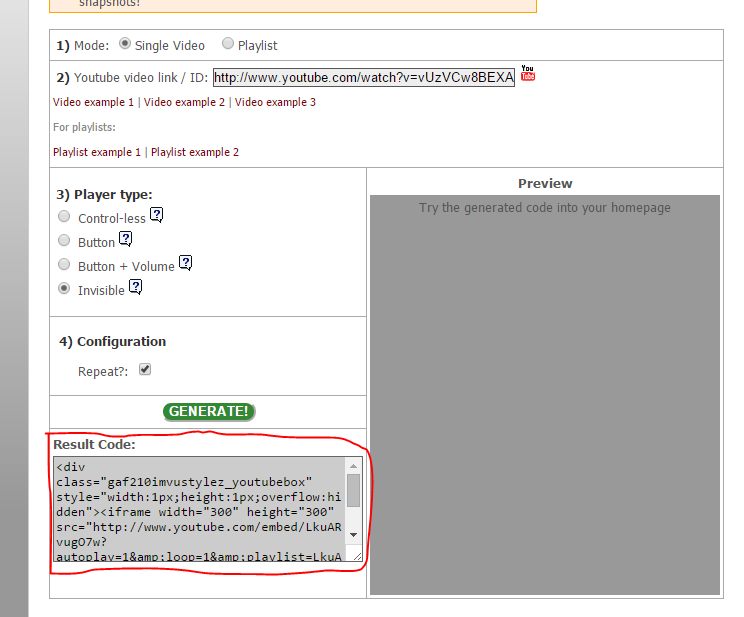The image size is (744, 617).
Task: Open Video example 1 link
Action: pos(93,102)
